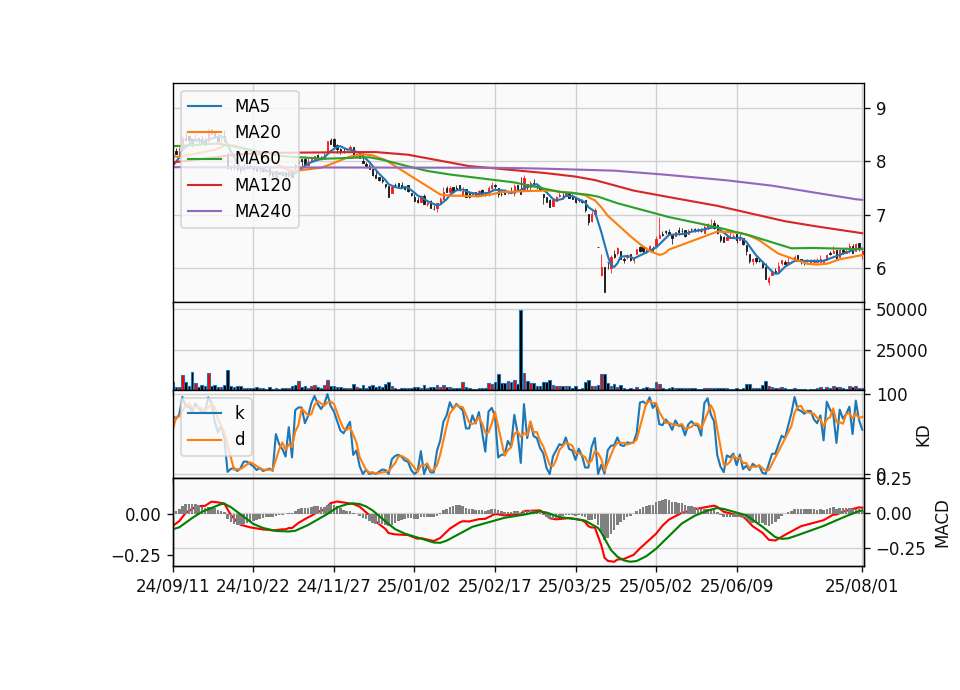Click the 25/06/09 date label
The image size is (960, 690).
[737, 586]
